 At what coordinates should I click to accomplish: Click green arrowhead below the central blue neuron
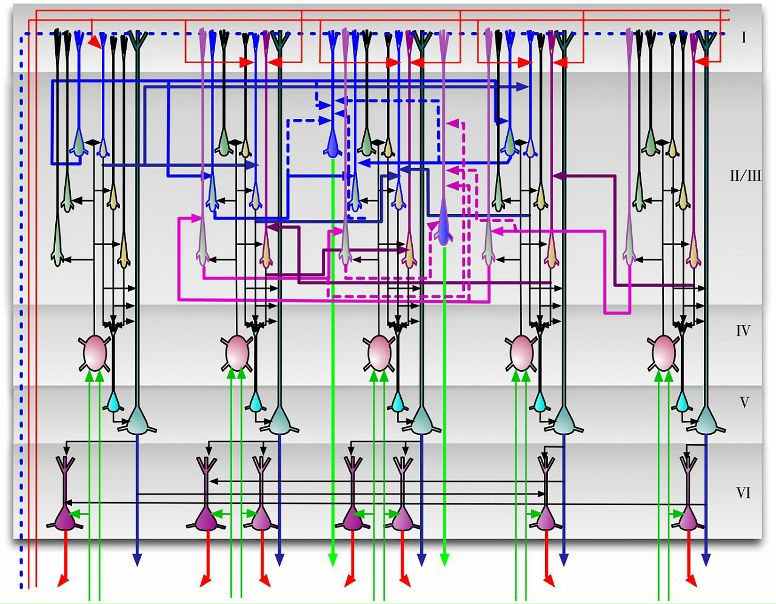[445, 558]
